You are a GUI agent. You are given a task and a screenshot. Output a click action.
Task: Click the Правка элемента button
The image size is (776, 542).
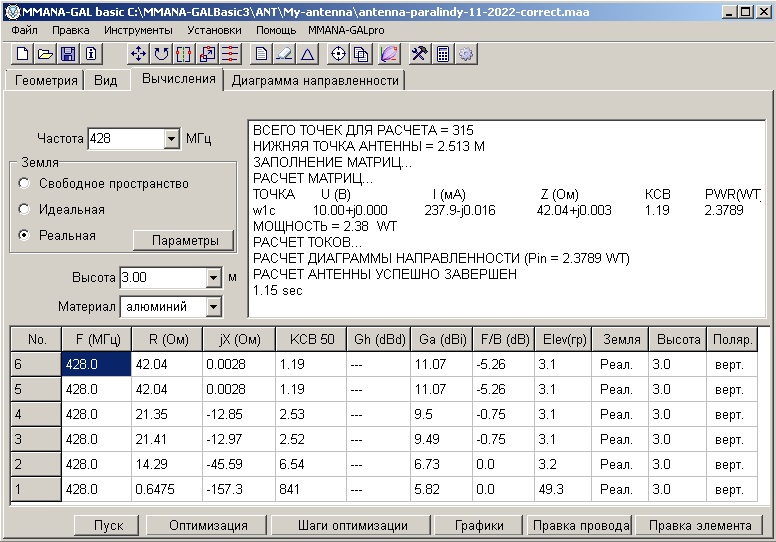700,525
